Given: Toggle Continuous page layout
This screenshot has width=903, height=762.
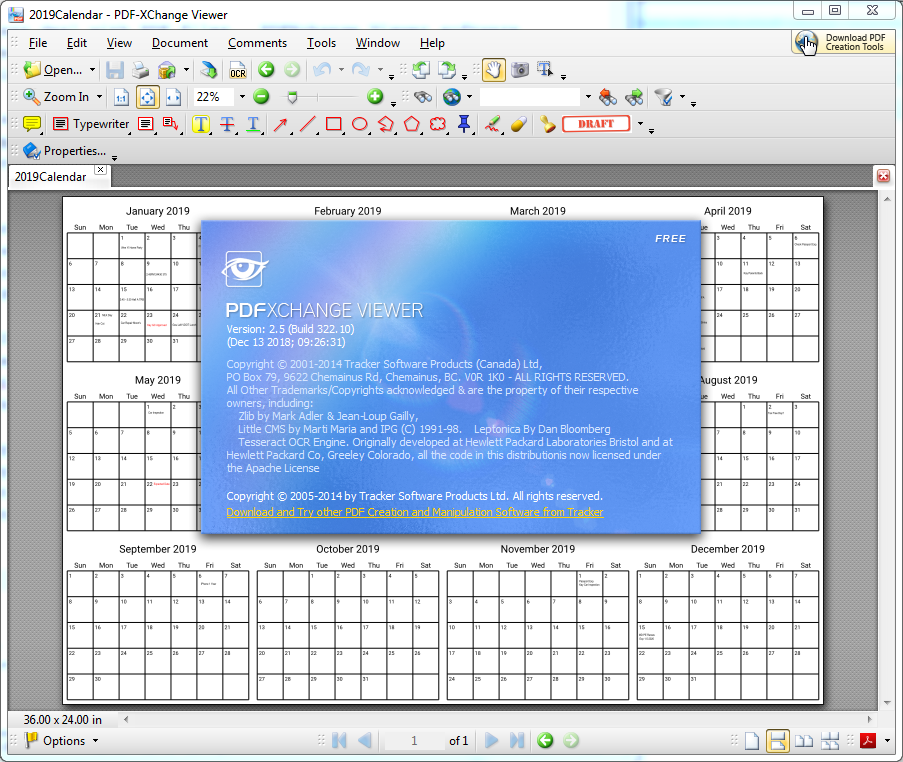Looking at the screenshot, I should click(777, 741).
